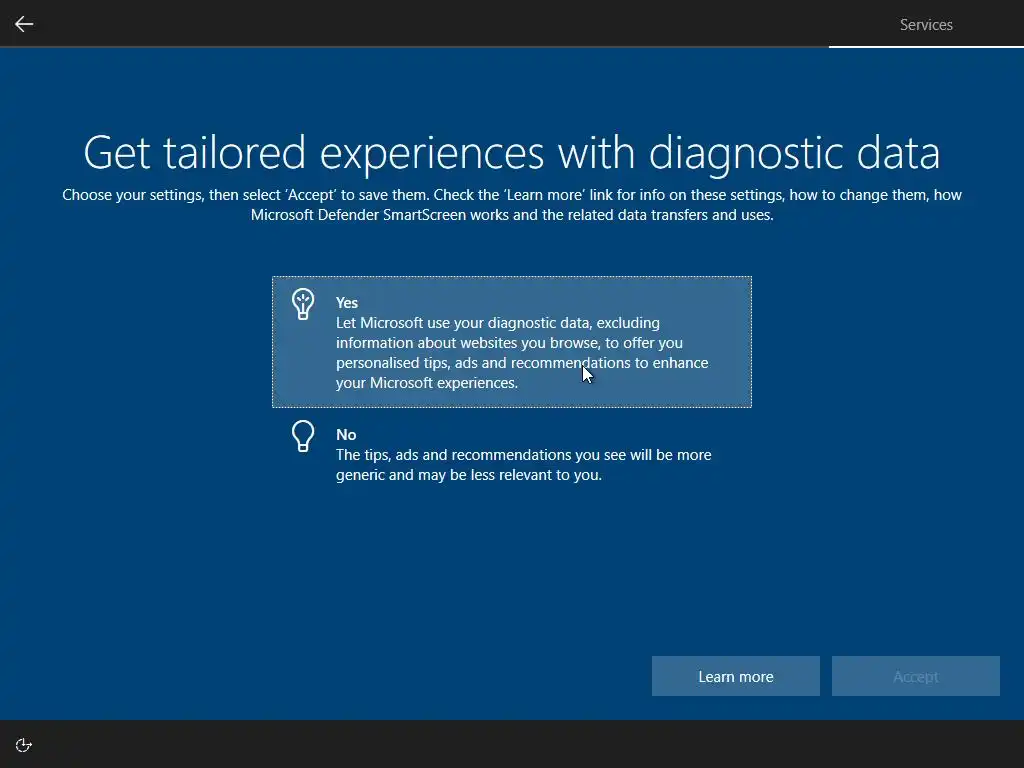Select the Yes tailored experiences option

pos(512,342)
